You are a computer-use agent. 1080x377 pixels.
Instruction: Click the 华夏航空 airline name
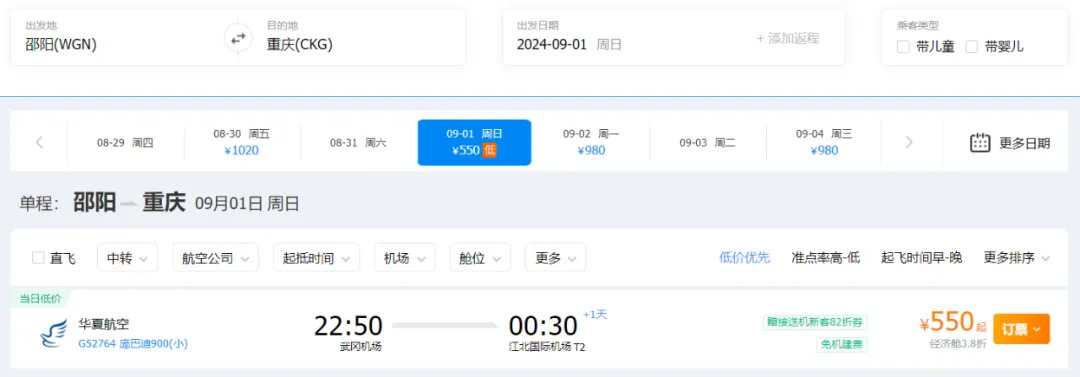[104, 324]
